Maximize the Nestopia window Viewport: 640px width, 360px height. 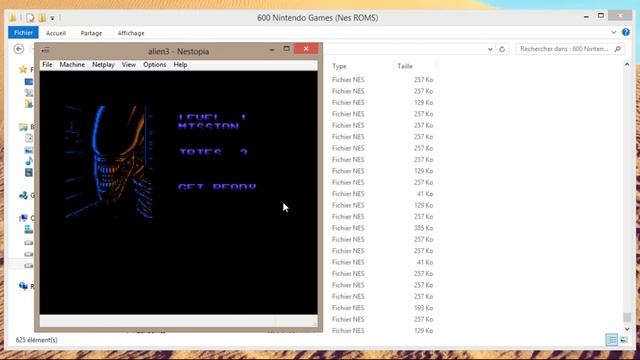(x=287, y=49)
